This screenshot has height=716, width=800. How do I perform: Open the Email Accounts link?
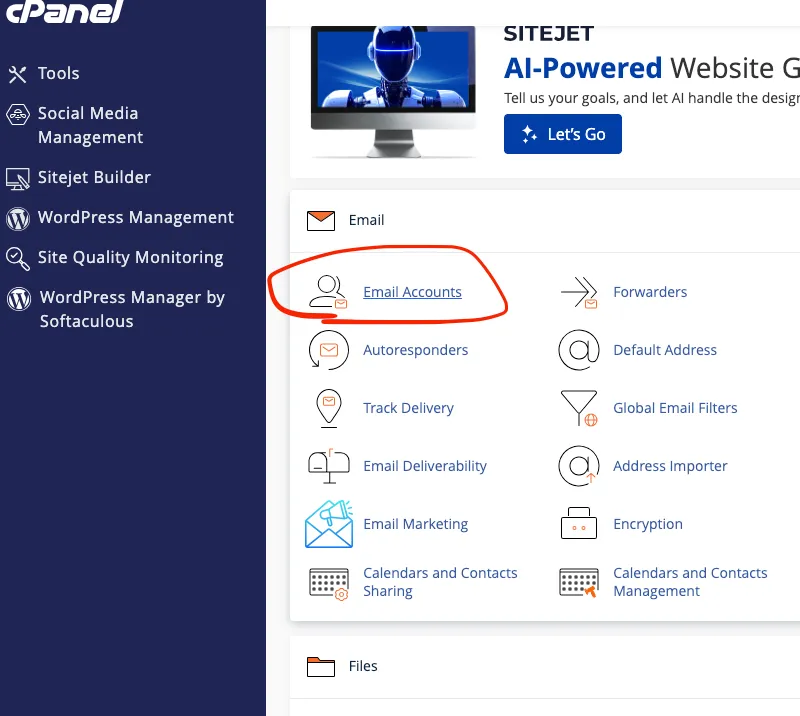pyautogui.click(x=412, y=292)
